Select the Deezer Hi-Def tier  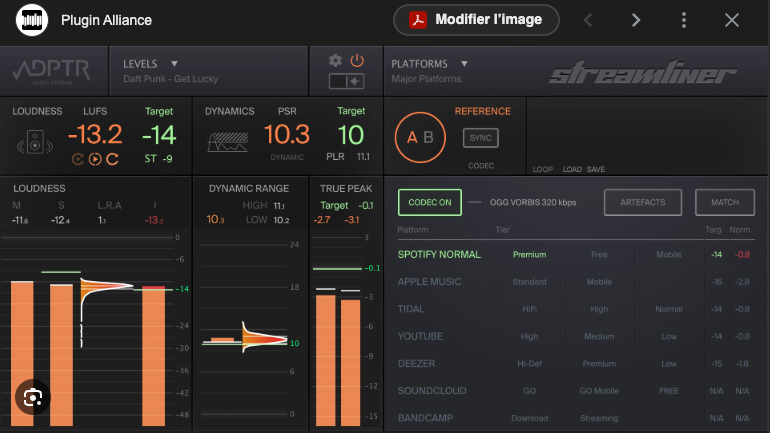coord(529,364)
